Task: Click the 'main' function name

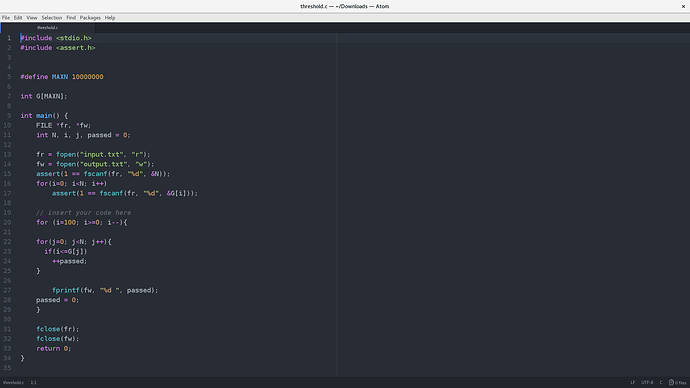Action: [44, 116]
